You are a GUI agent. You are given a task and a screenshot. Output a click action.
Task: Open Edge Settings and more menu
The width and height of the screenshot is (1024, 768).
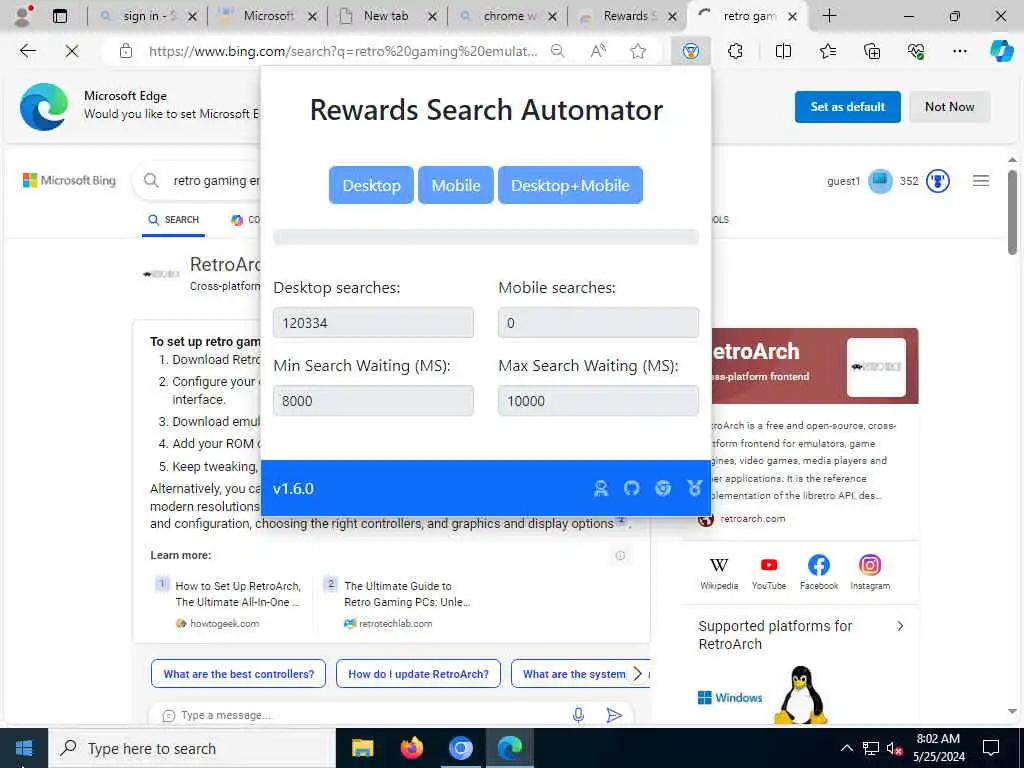tap(959, 51)
